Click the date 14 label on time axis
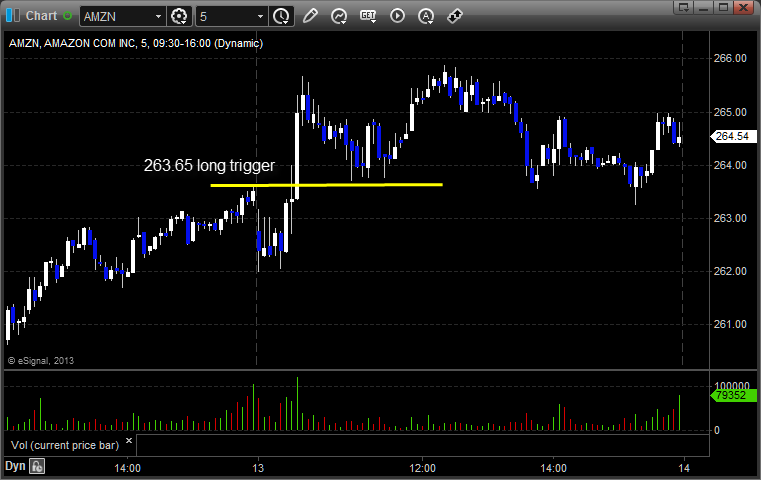Viewport: 761px width, 480px height. tap(684, 468)
